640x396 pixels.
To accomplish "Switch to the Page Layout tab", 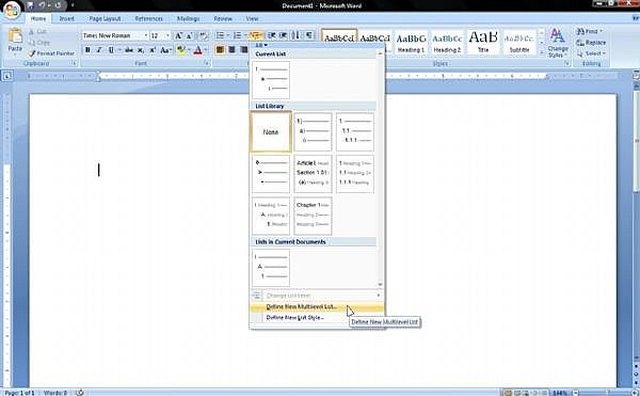I will coord(104,19).
